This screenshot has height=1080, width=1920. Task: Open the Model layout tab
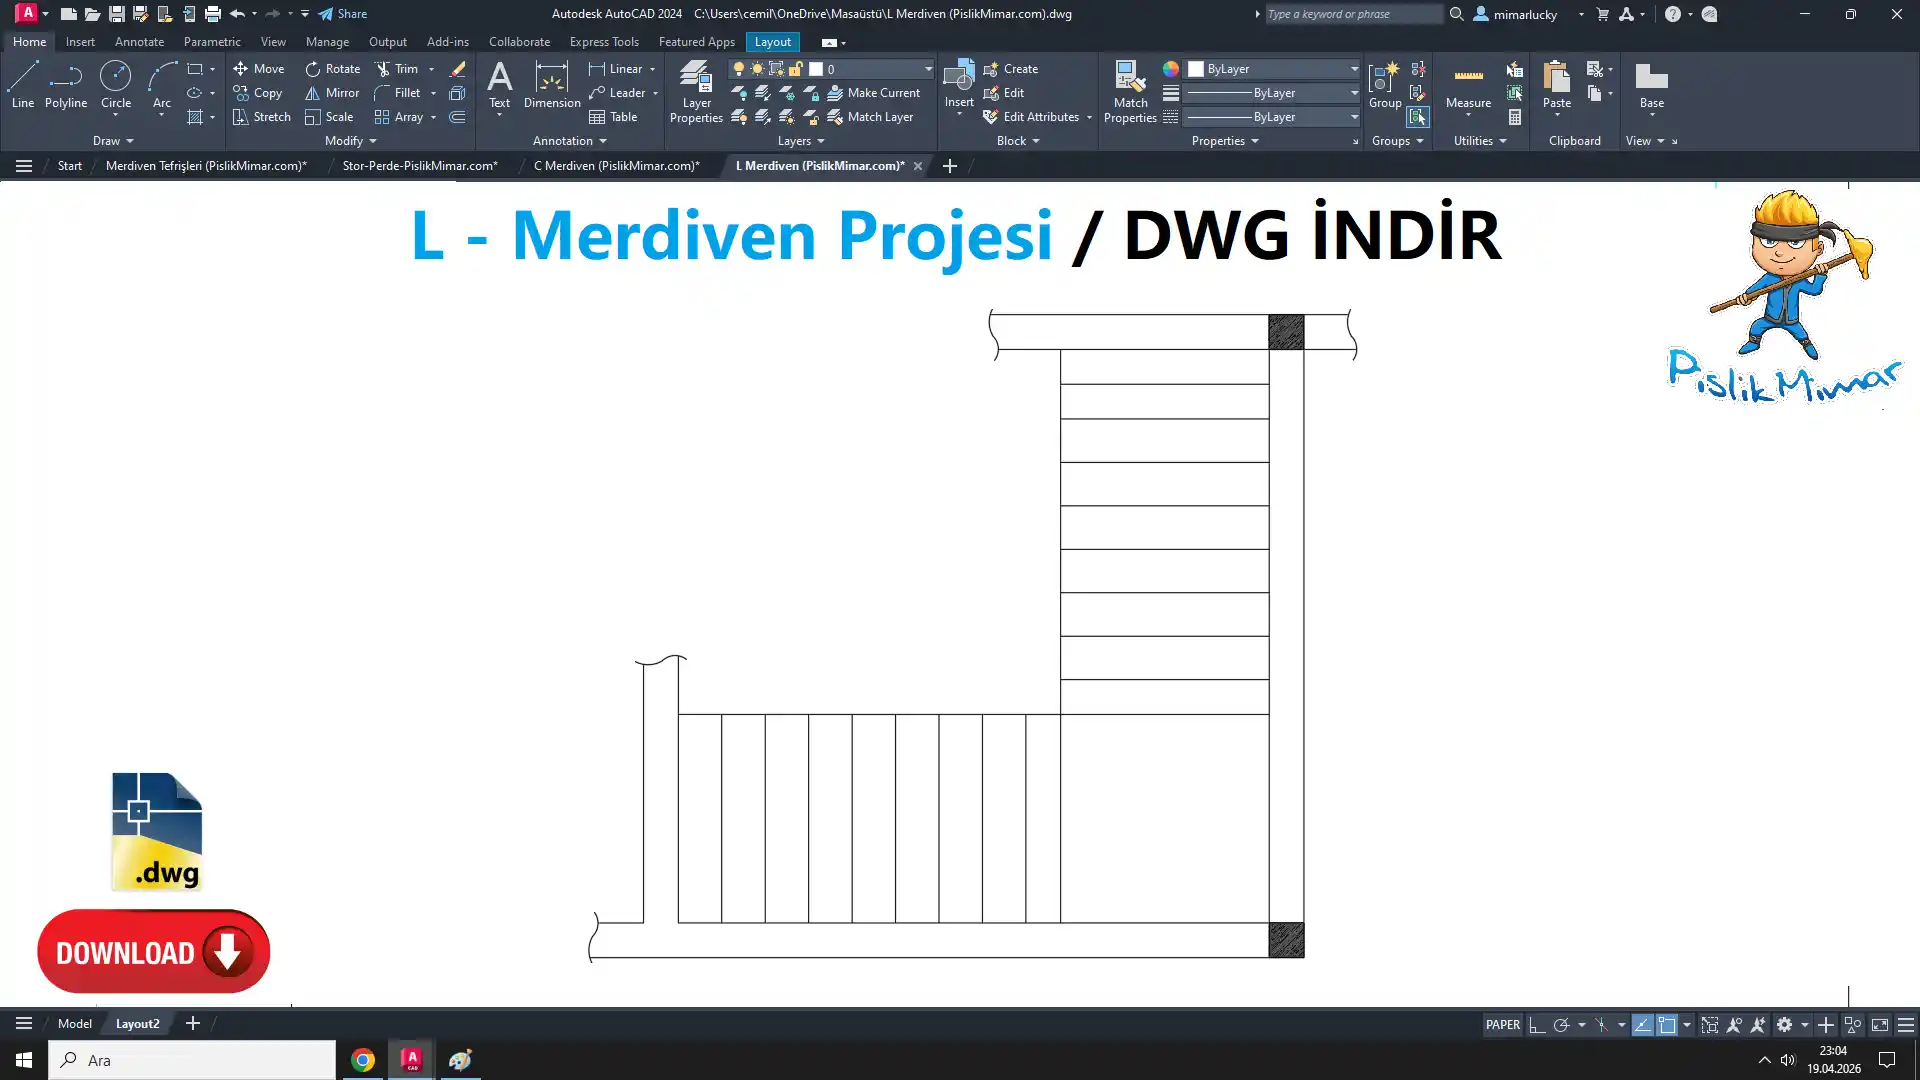[75, 1023]
